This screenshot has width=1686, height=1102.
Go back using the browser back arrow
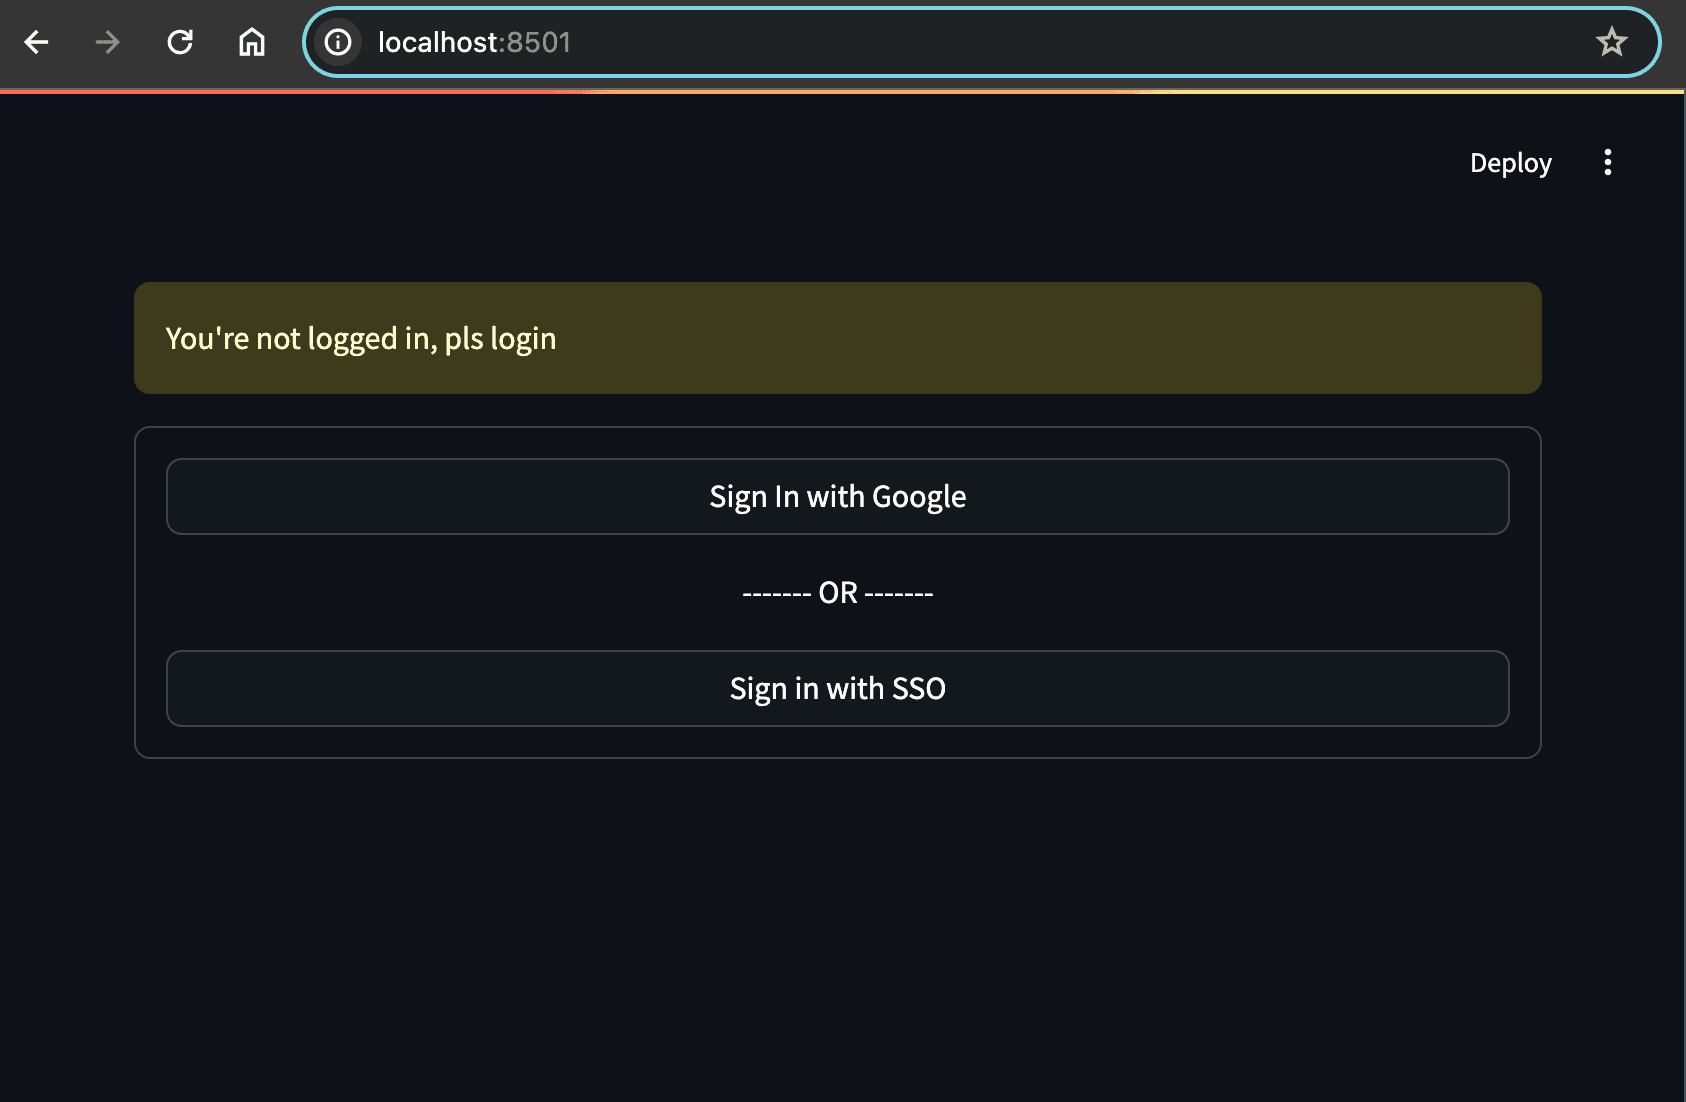click(x=37, y=42)
